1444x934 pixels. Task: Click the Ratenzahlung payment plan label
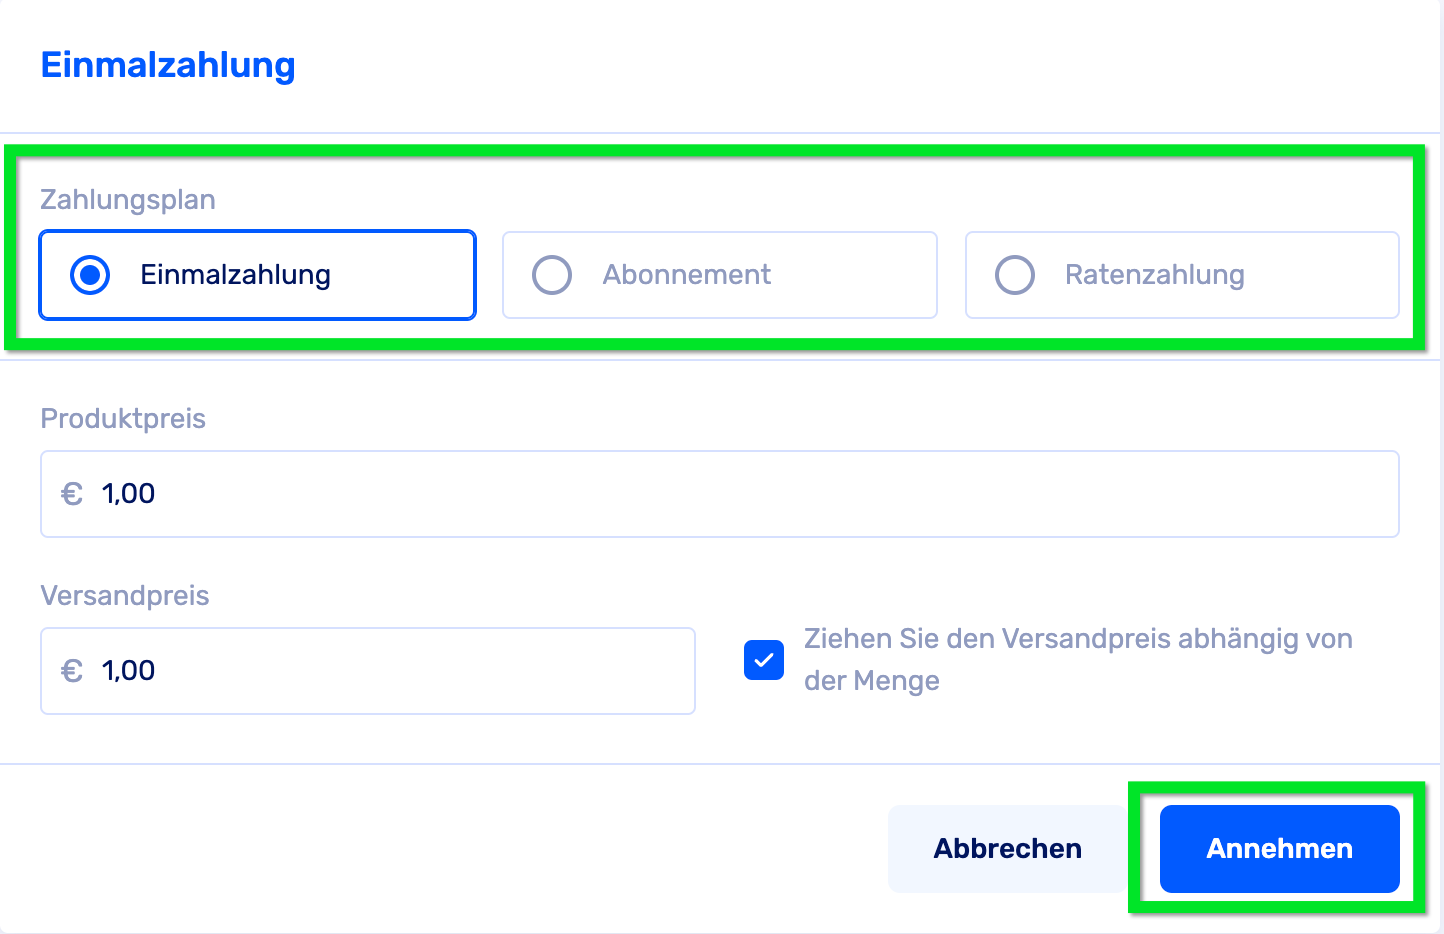(x=1154, y=275)
